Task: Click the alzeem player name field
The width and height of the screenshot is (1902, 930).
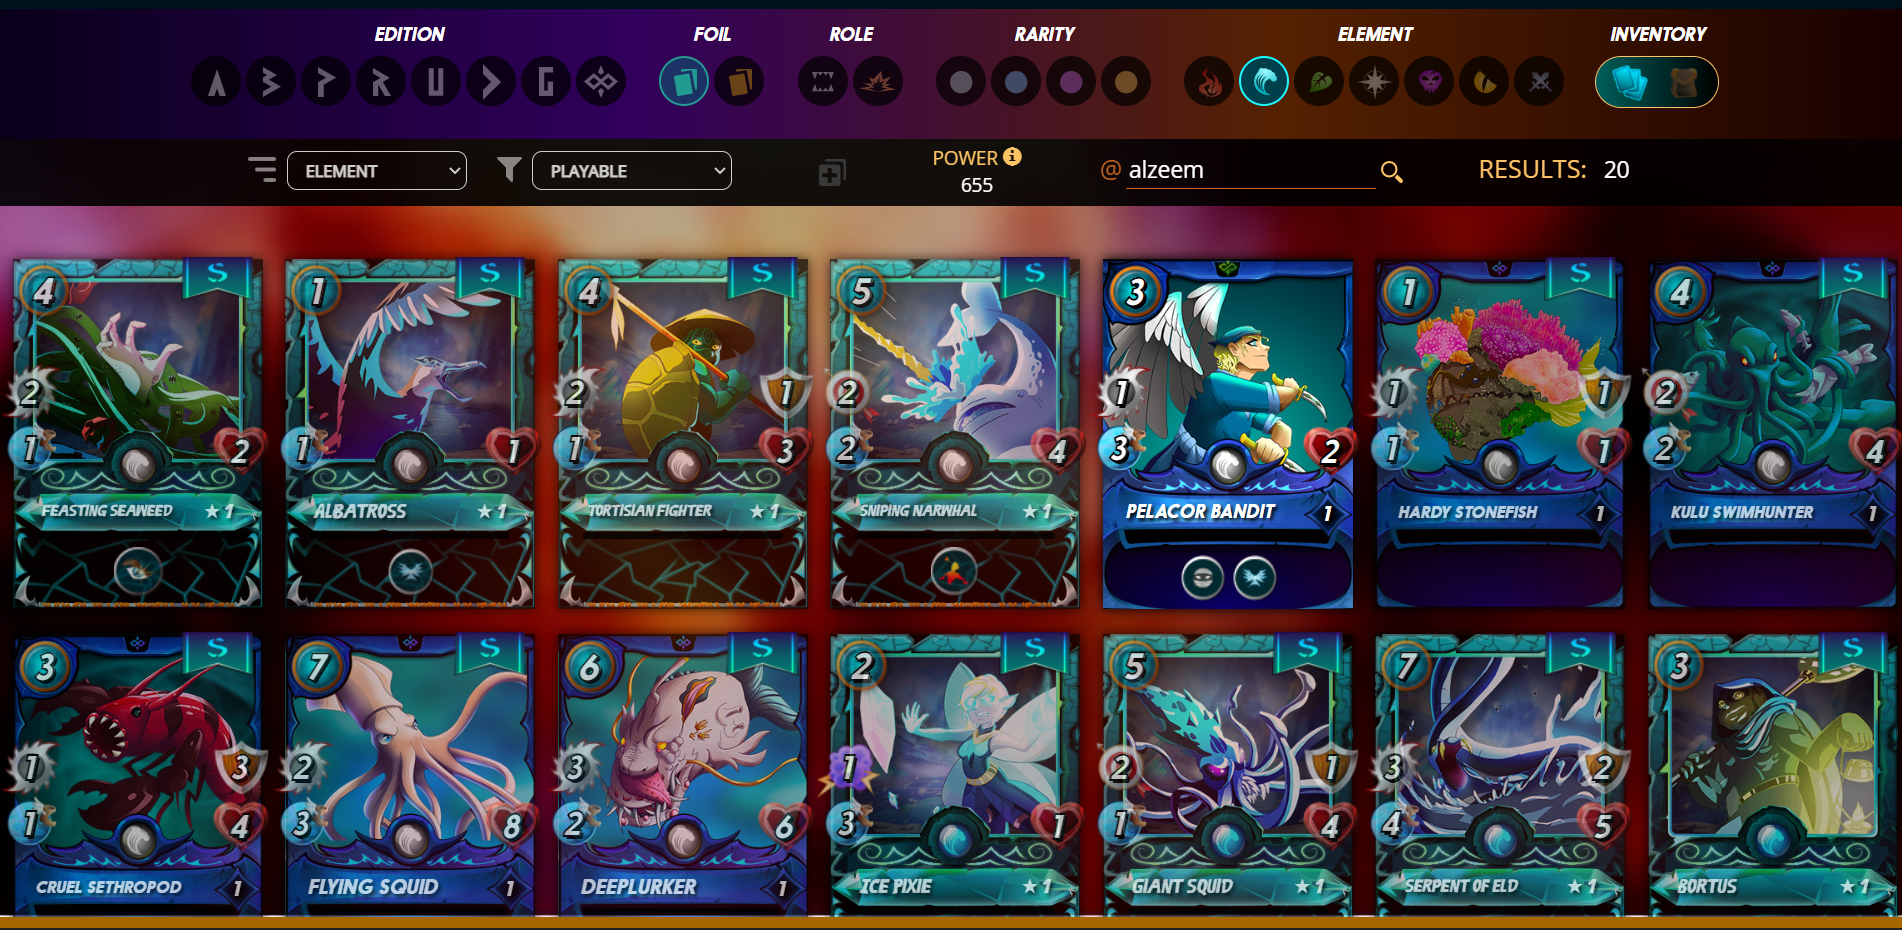Action: 1250,170
